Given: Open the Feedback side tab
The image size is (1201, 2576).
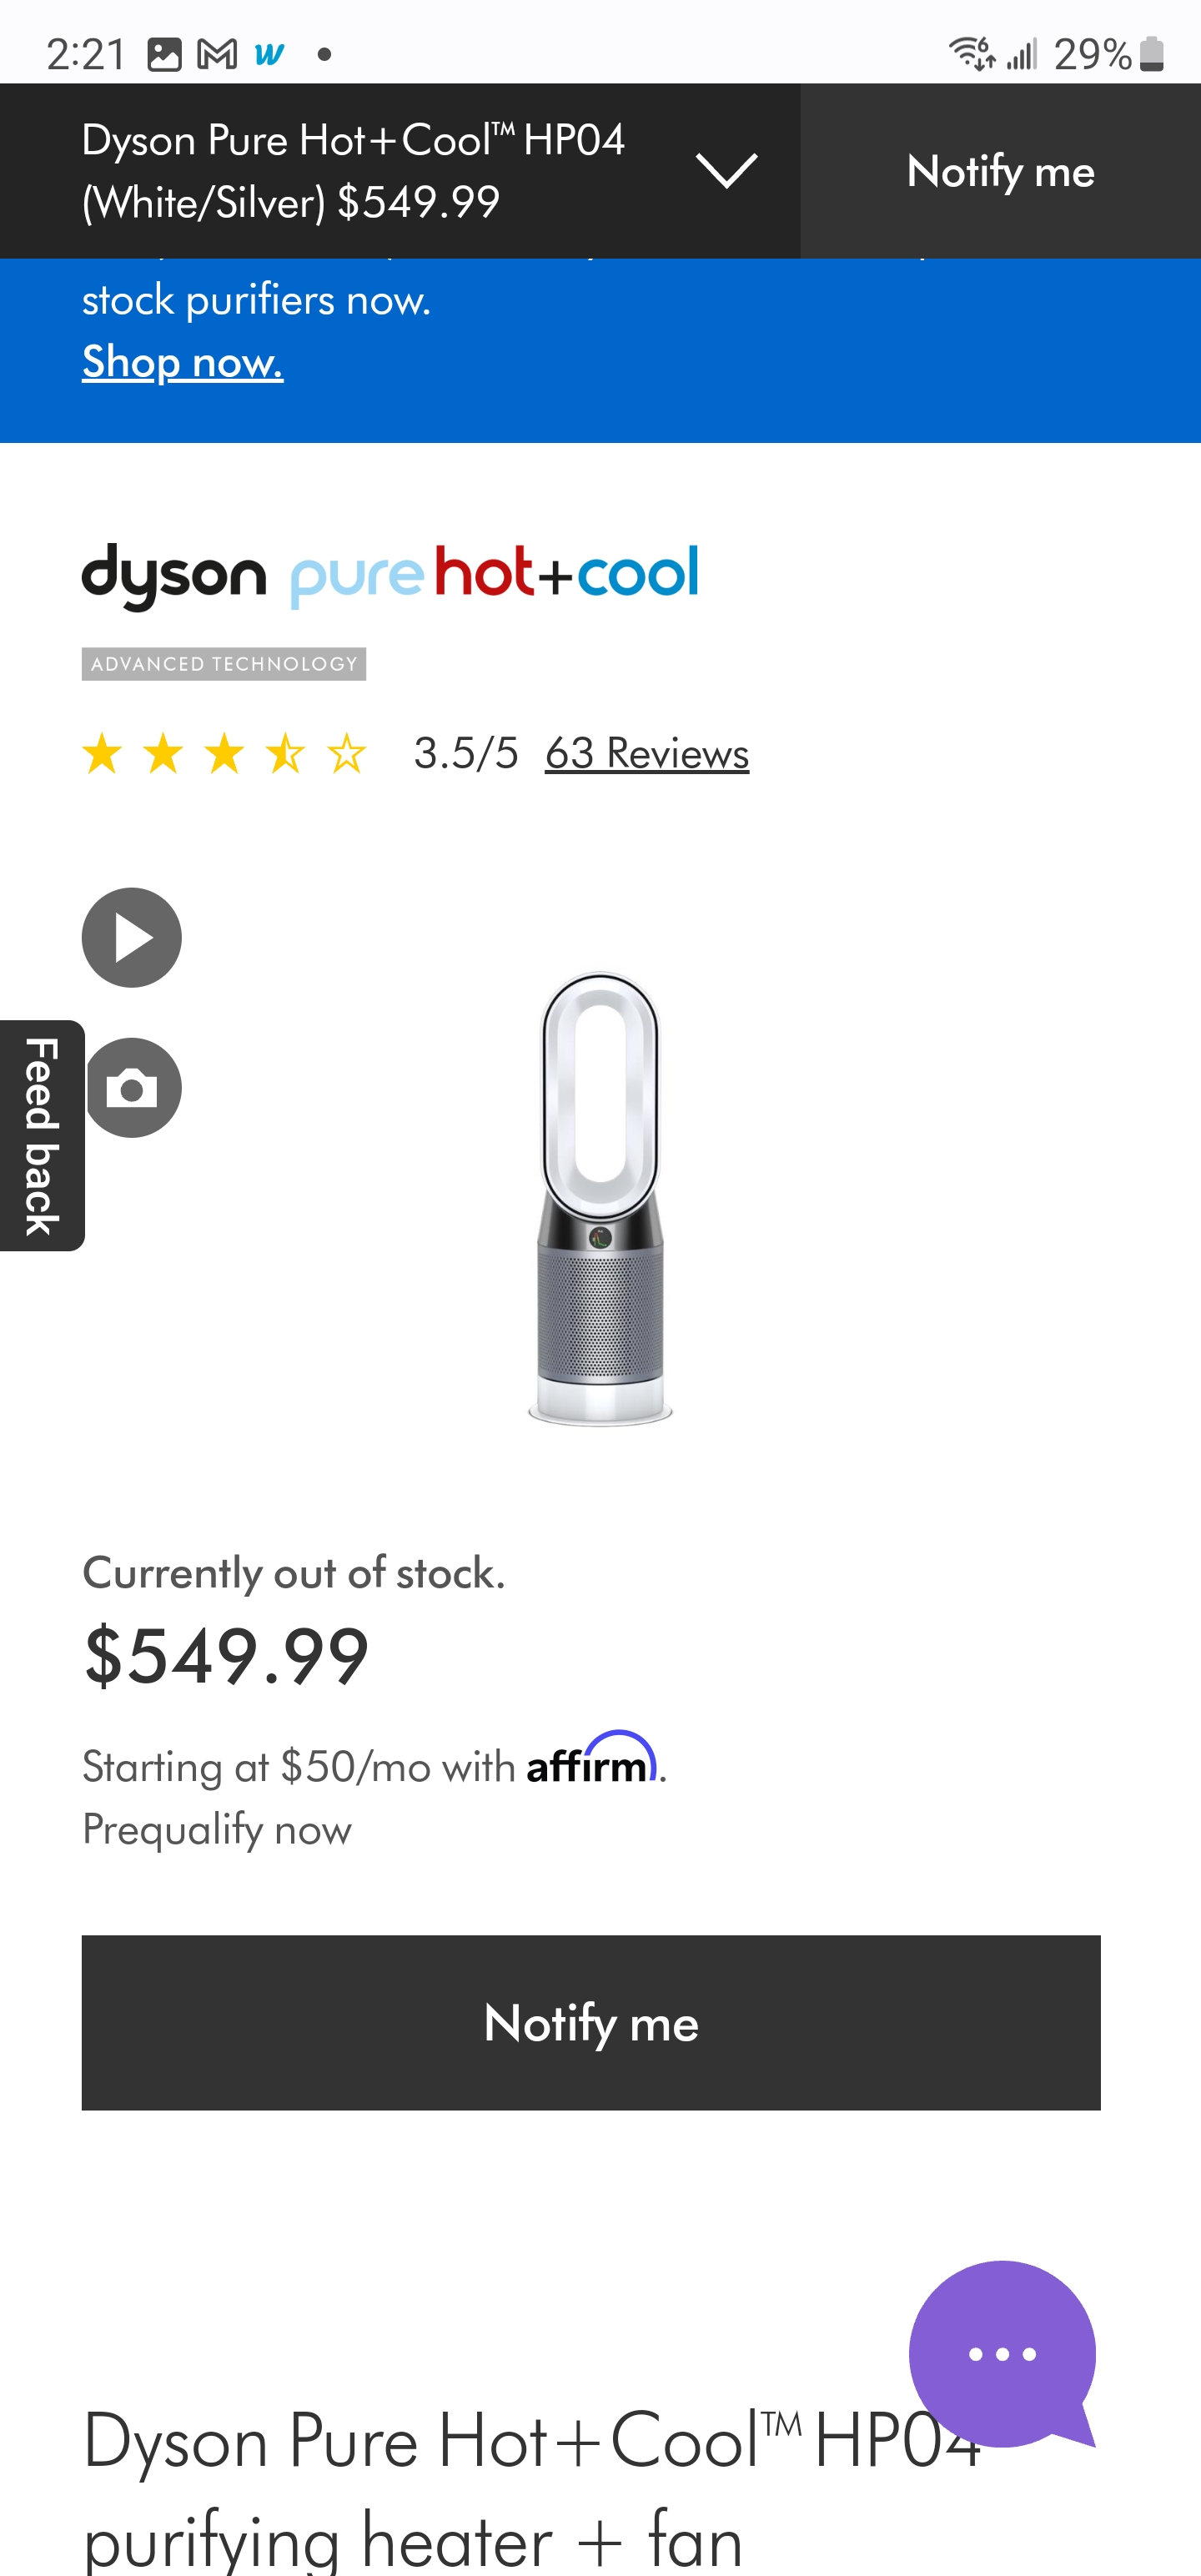Looking at the screenshot, I should 42,1135.
